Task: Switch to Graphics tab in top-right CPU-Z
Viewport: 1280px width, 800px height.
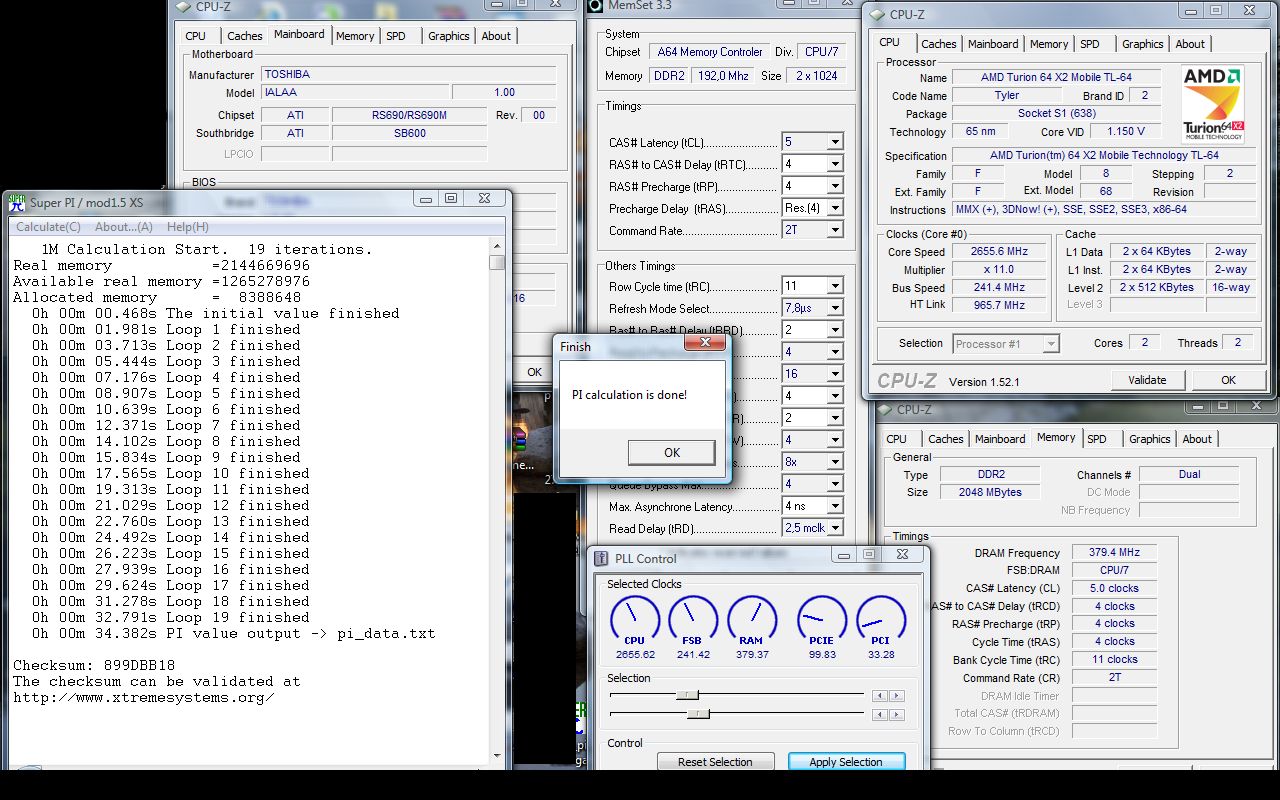Action: (1142, 44)
